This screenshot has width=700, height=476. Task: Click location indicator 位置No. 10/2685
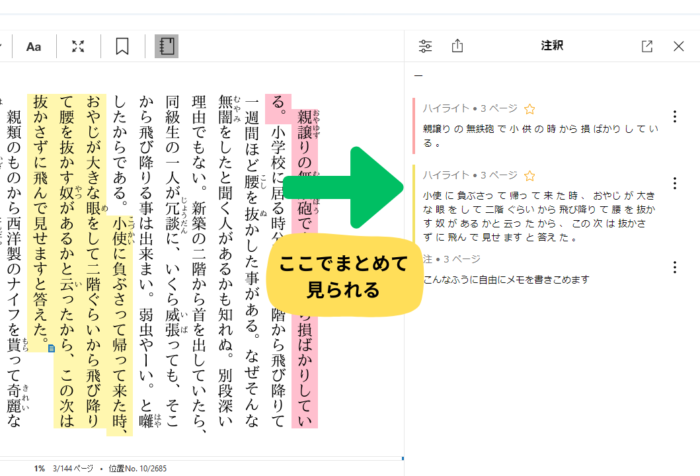click(138, 468)
